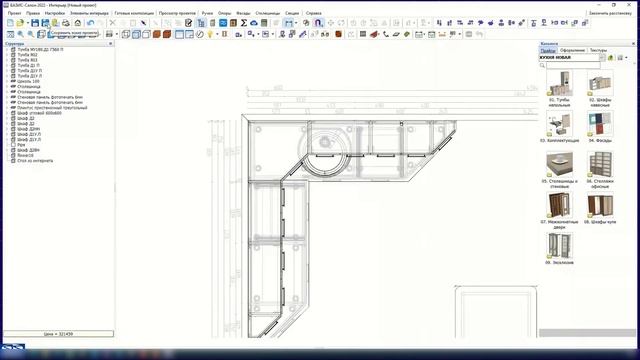Open the 08. Шкафы купе catalog folder
Screen dimensions: 640x360
pos(600,208)
